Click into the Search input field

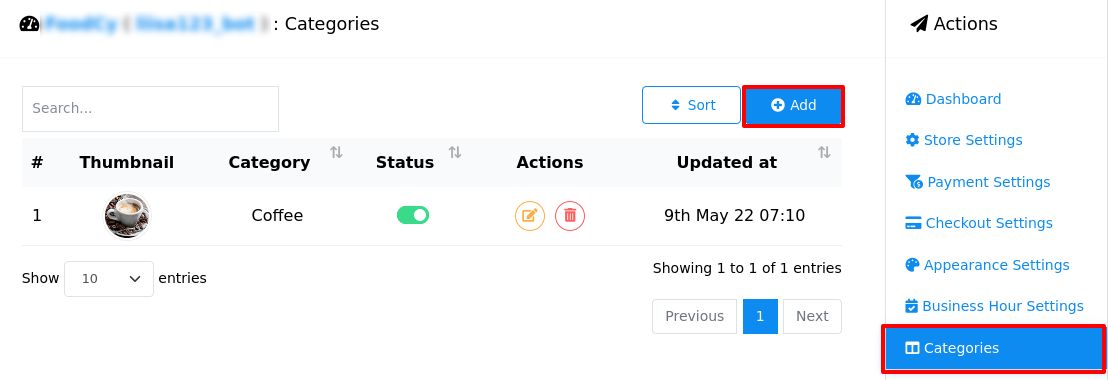151,109
